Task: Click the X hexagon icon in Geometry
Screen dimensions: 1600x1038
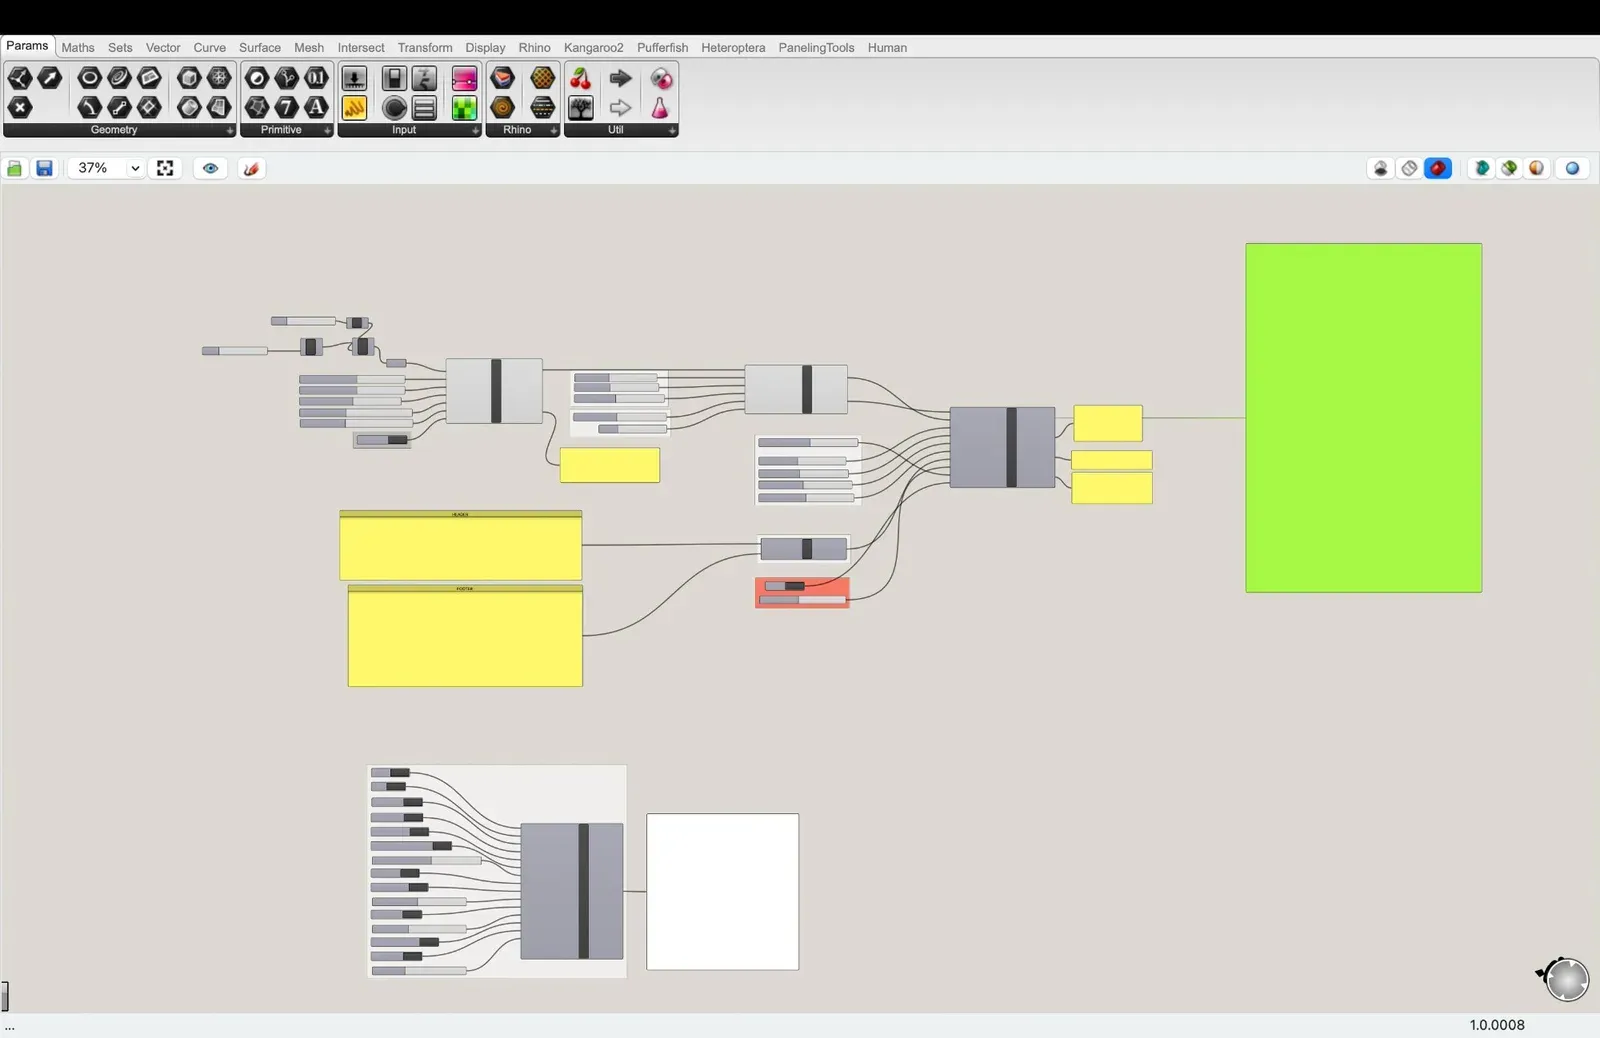Action: (x=20, y=107)
